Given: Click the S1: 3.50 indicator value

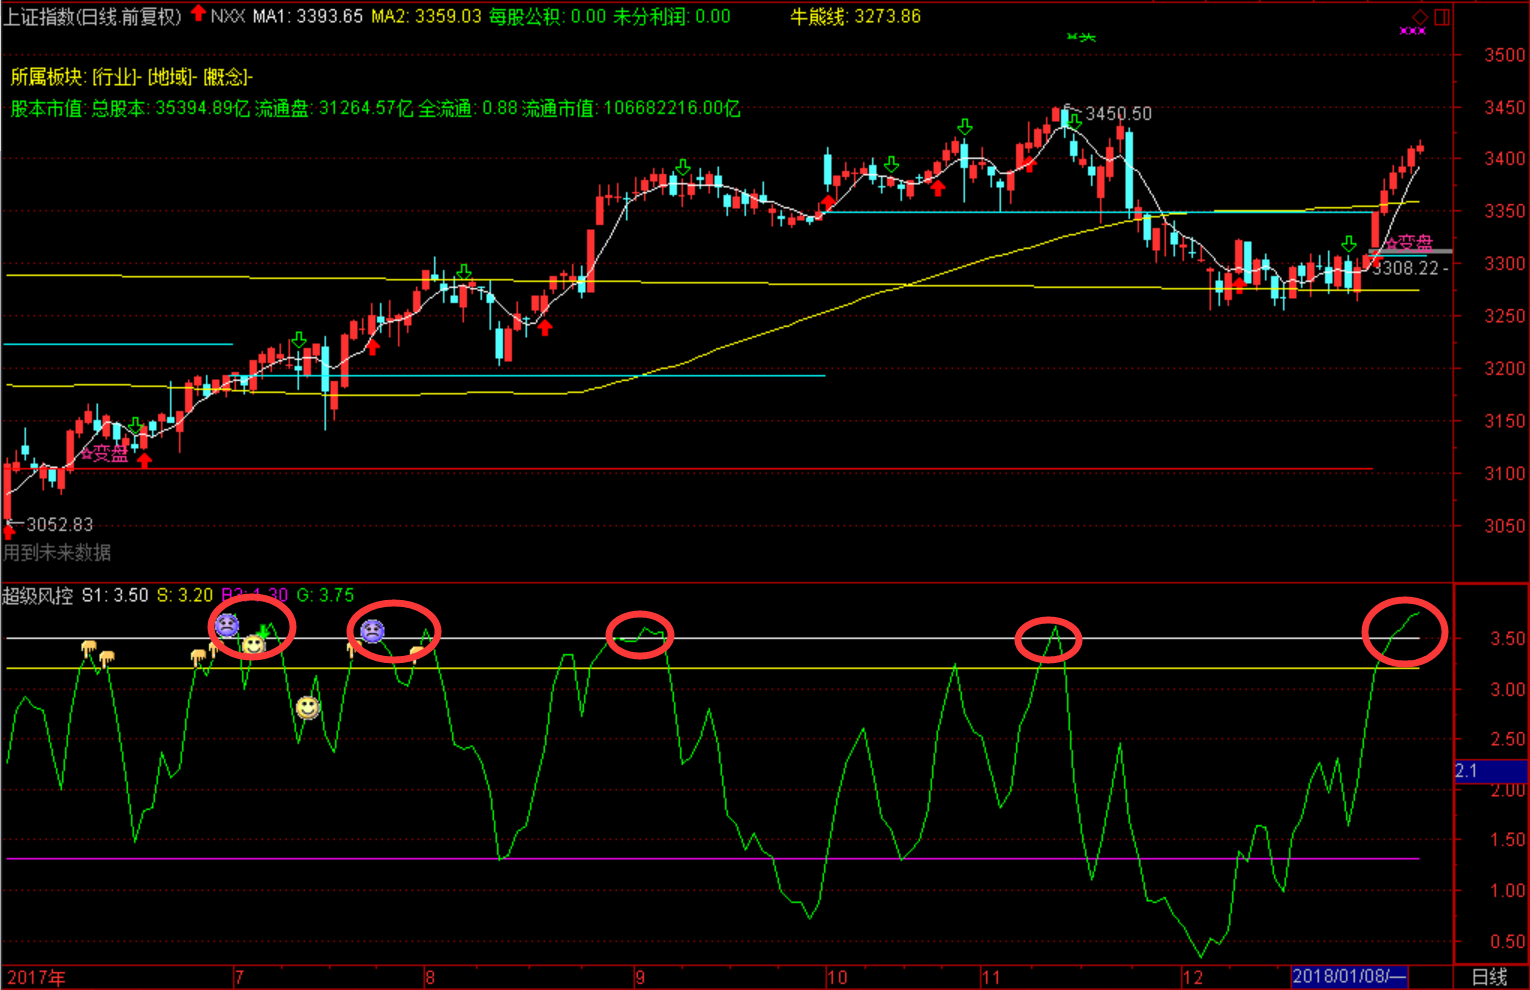Looking at the screenshot, I should point(115,596).
